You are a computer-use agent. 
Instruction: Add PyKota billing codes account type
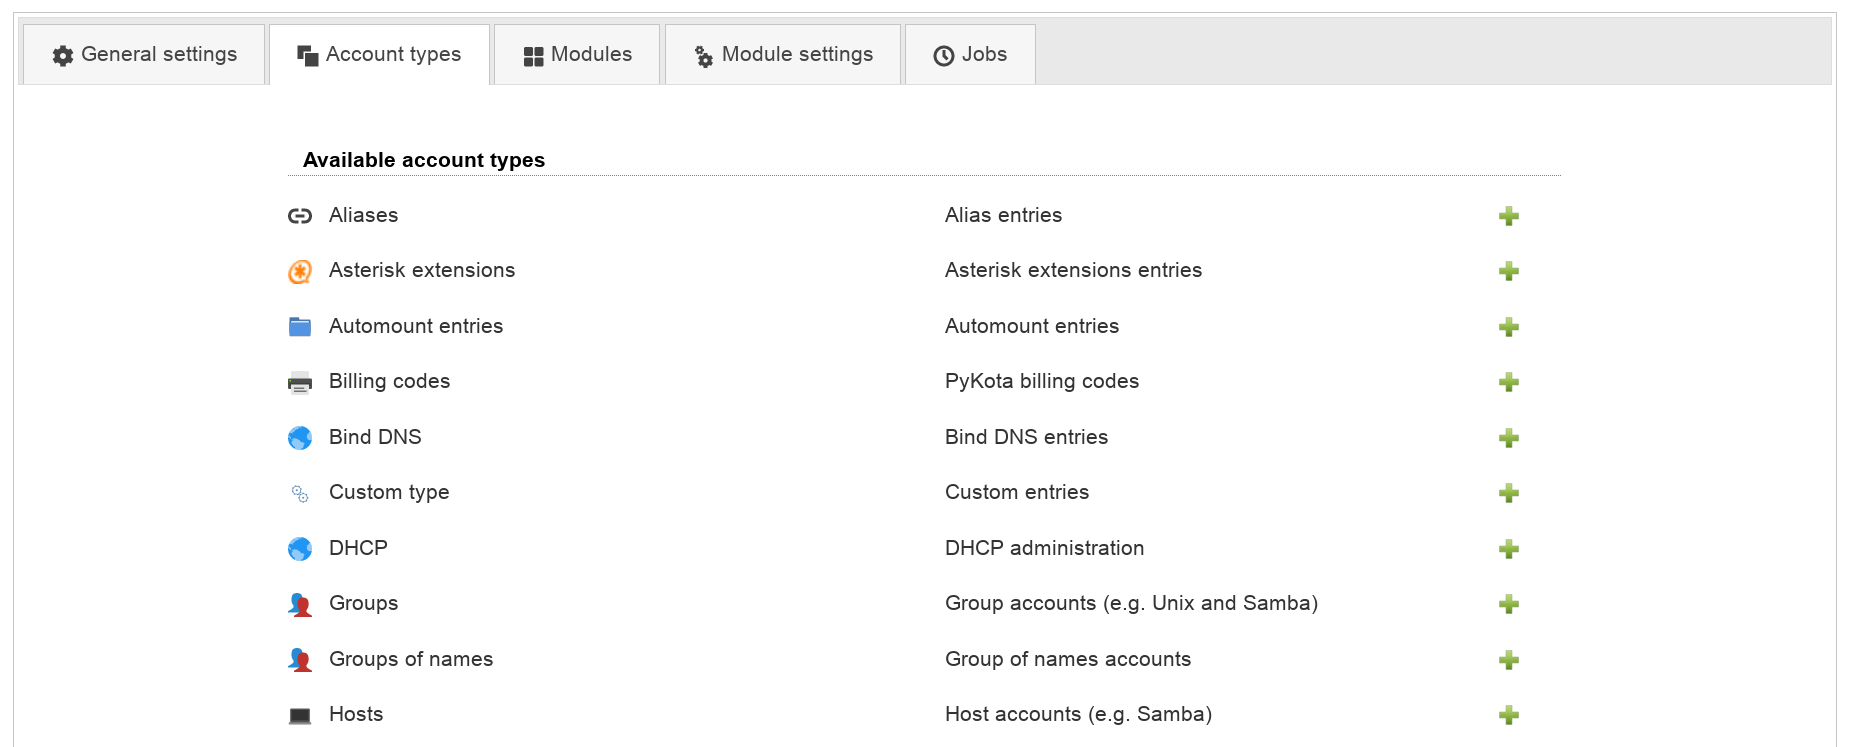click(x=1508, y=382)
